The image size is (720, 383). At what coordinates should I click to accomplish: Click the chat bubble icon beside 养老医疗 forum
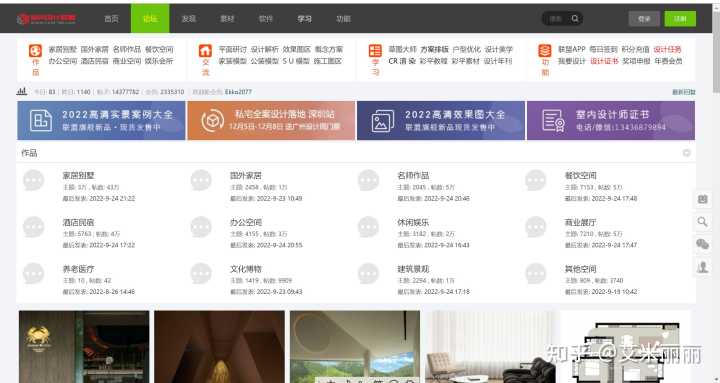(x=34, y=273)
